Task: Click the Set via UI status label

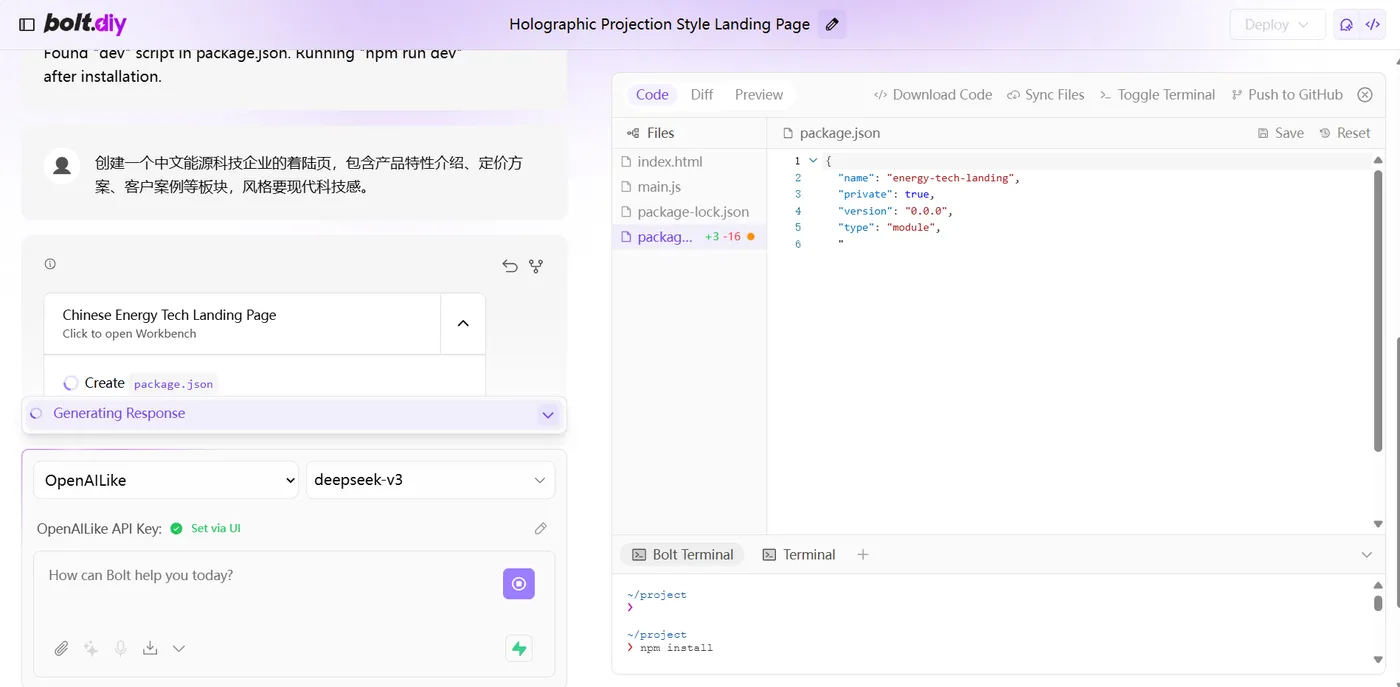Action: (216, 529)
